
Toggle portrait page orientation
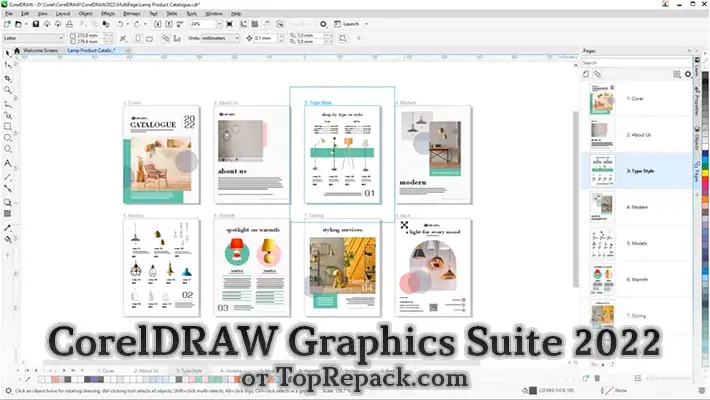point(138,39)
